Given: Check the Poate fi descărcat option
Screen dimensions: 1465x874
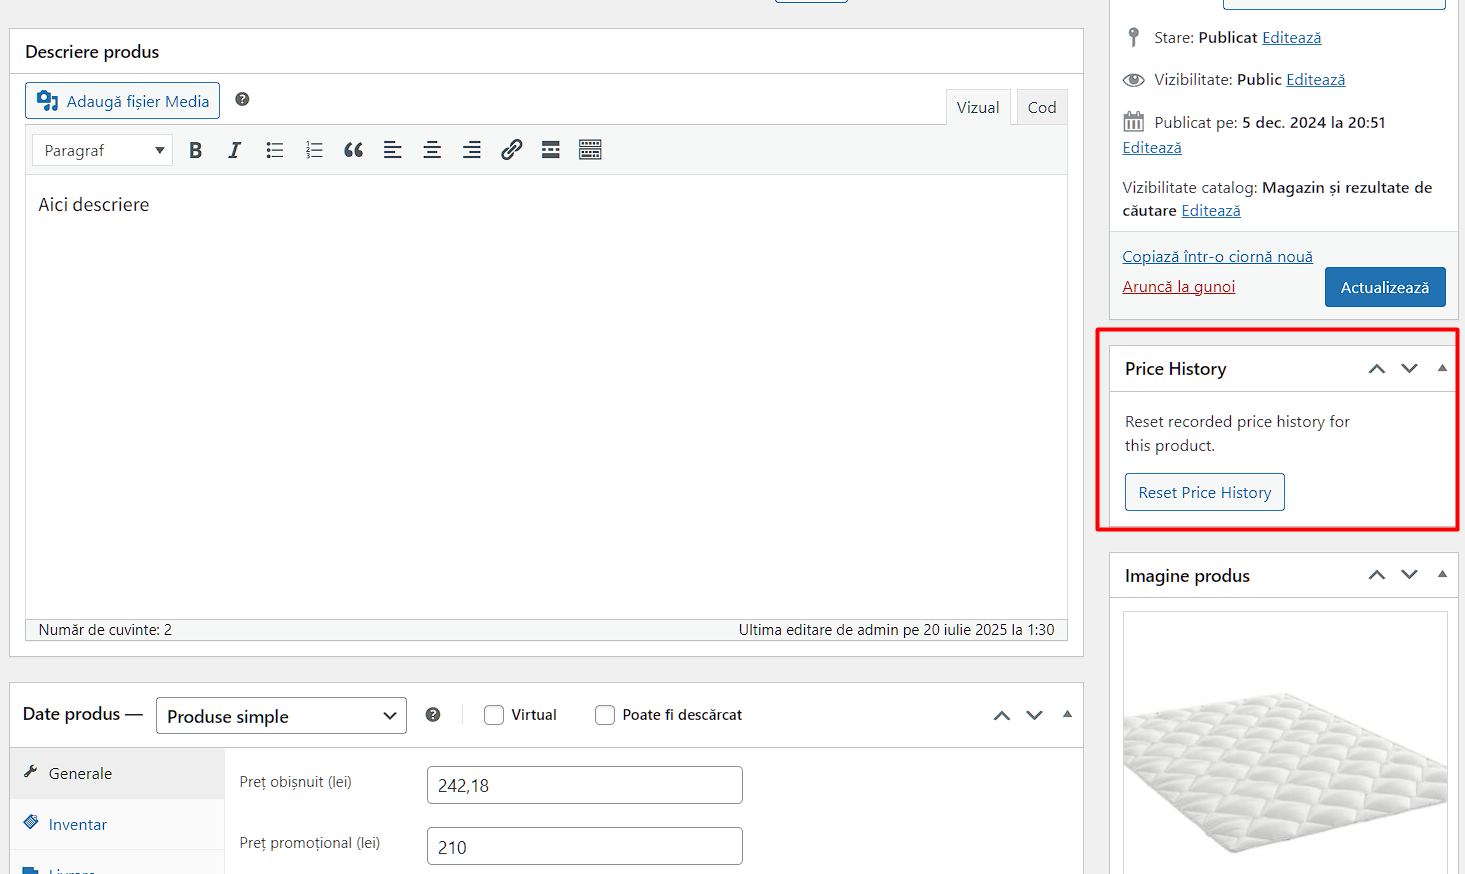Looking at the screenshot, I should click(605, 715).
